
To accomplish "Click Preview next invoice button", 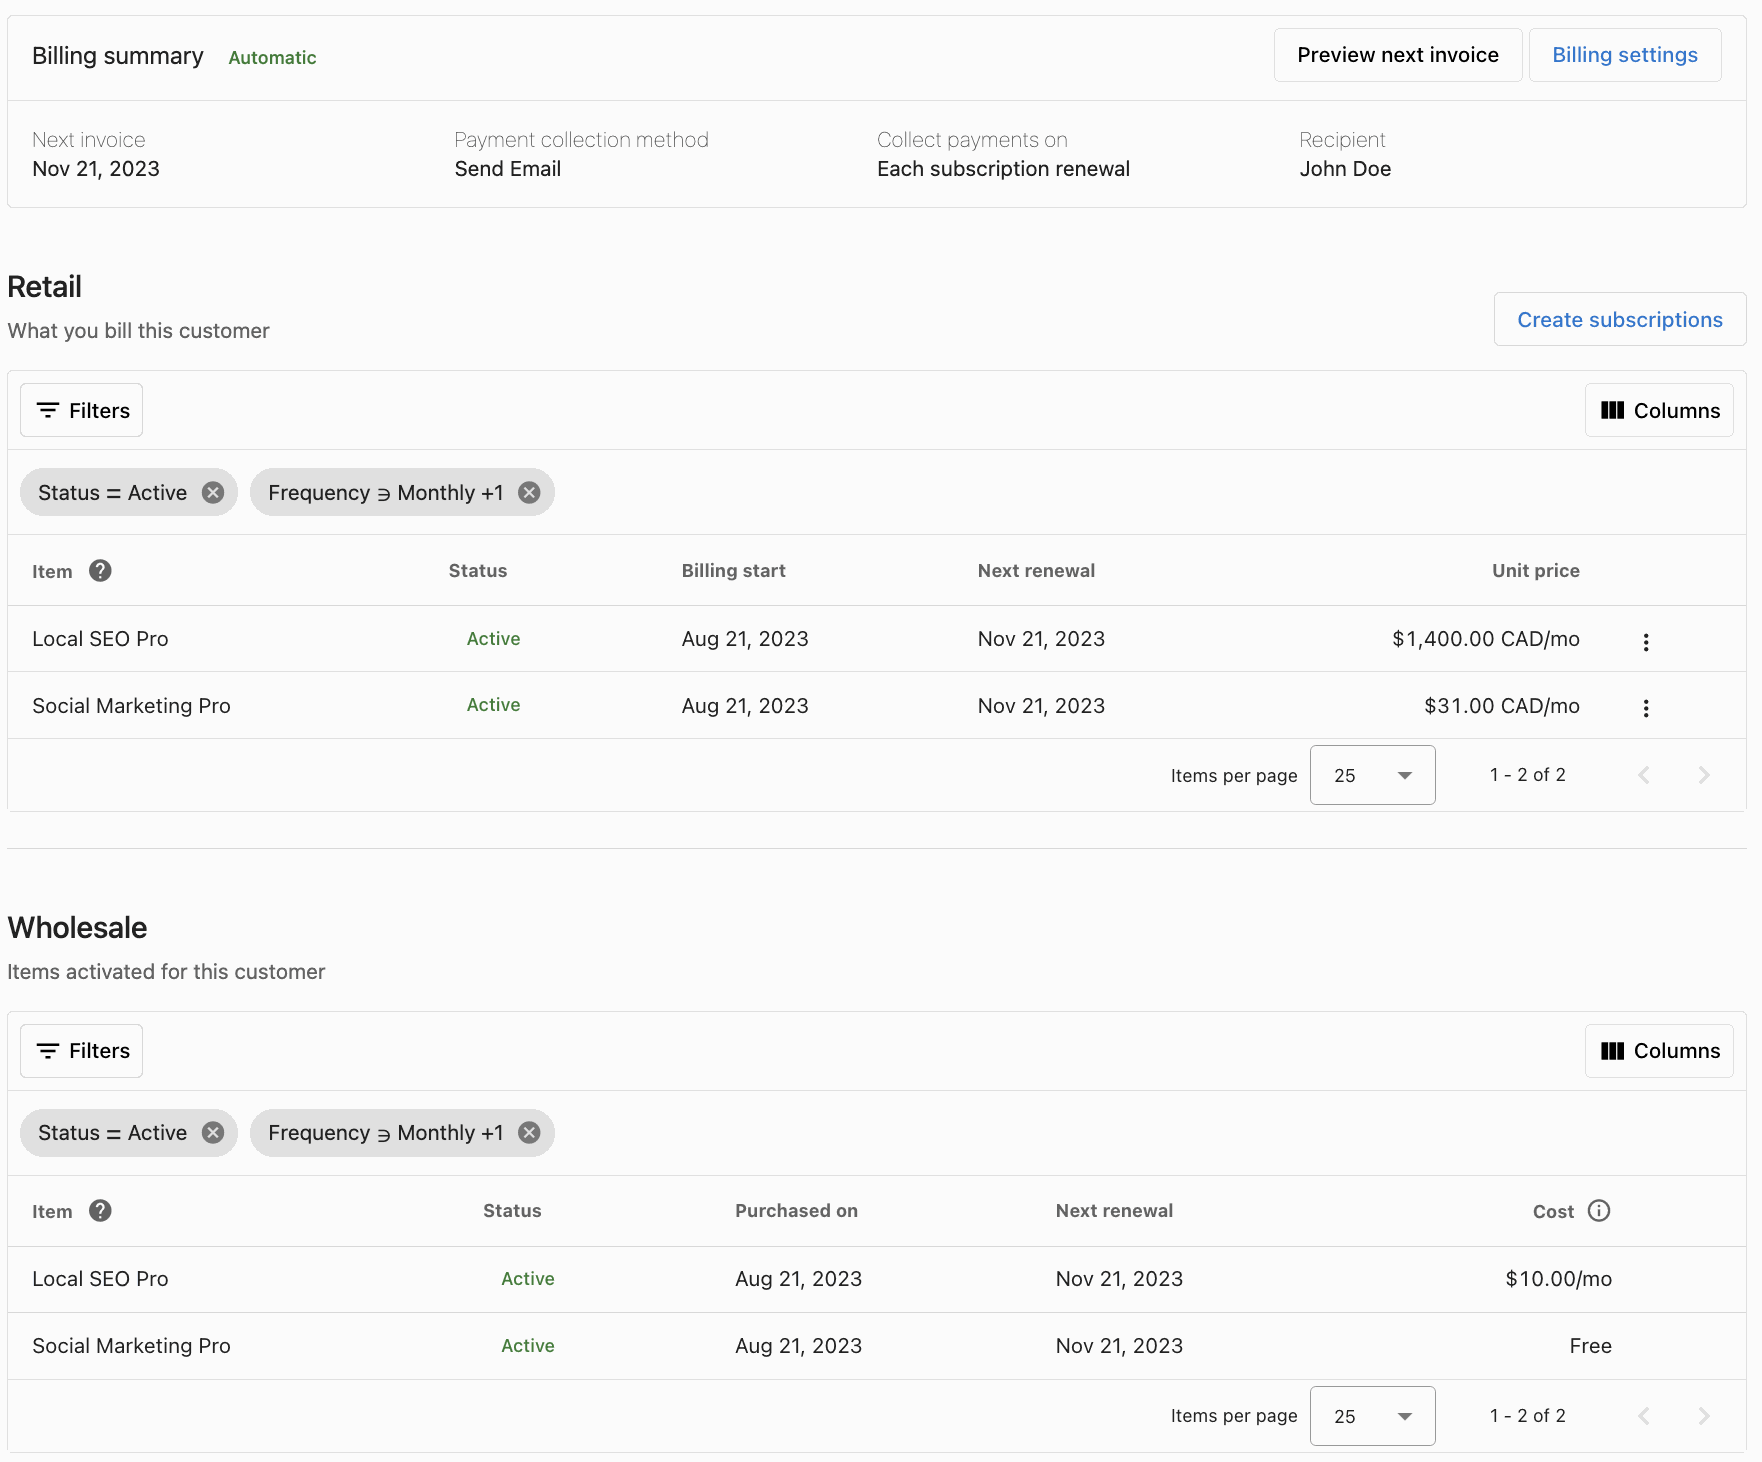I will (x=1398, y=55).
